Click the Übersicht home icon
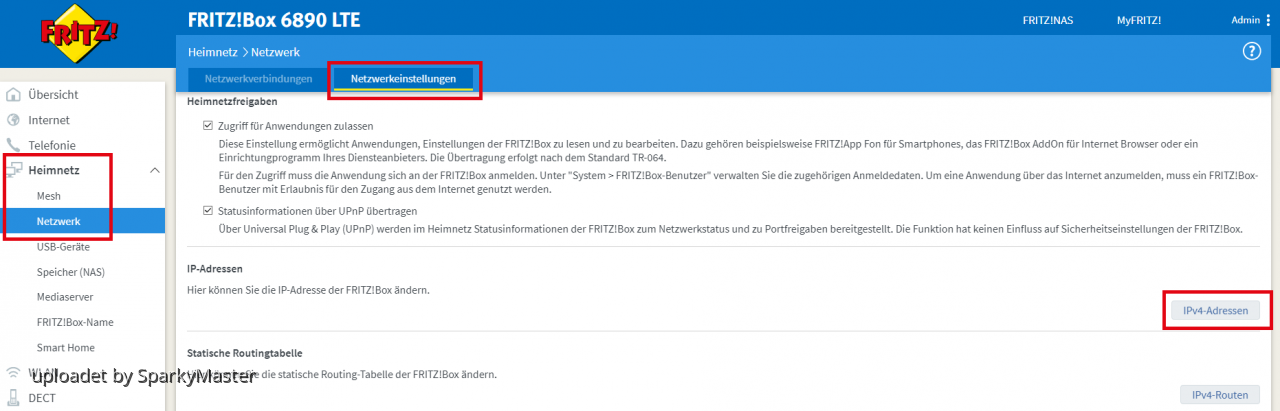 14,95
